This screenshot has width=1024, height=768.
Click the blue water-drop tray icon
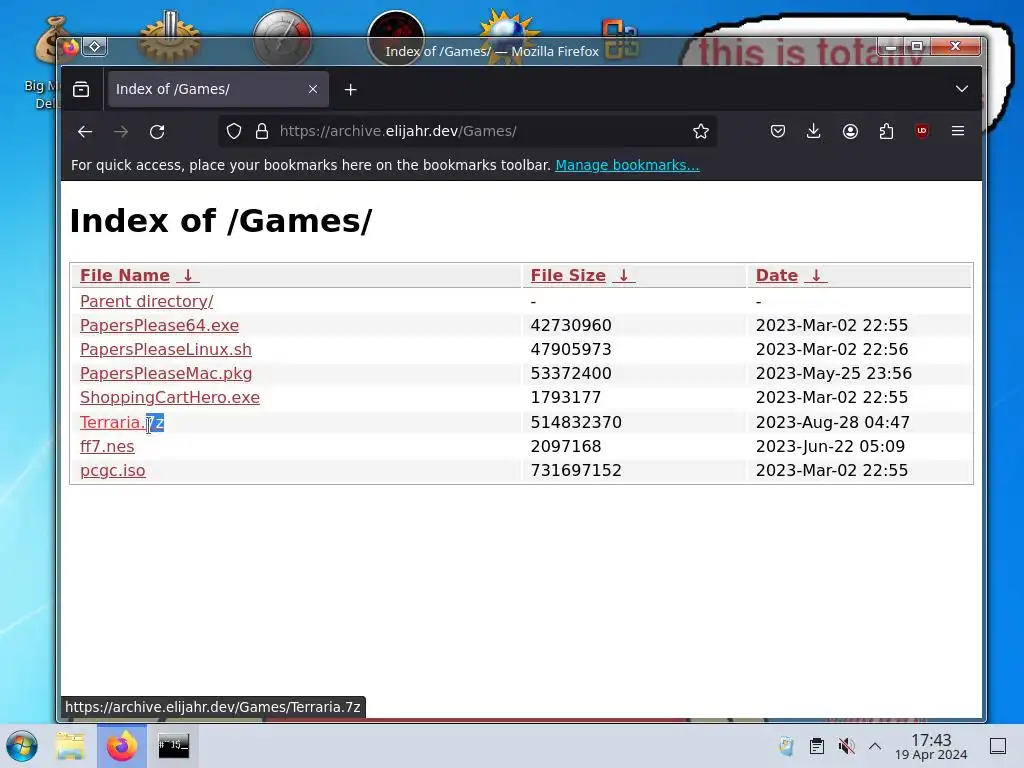point(786,746)
